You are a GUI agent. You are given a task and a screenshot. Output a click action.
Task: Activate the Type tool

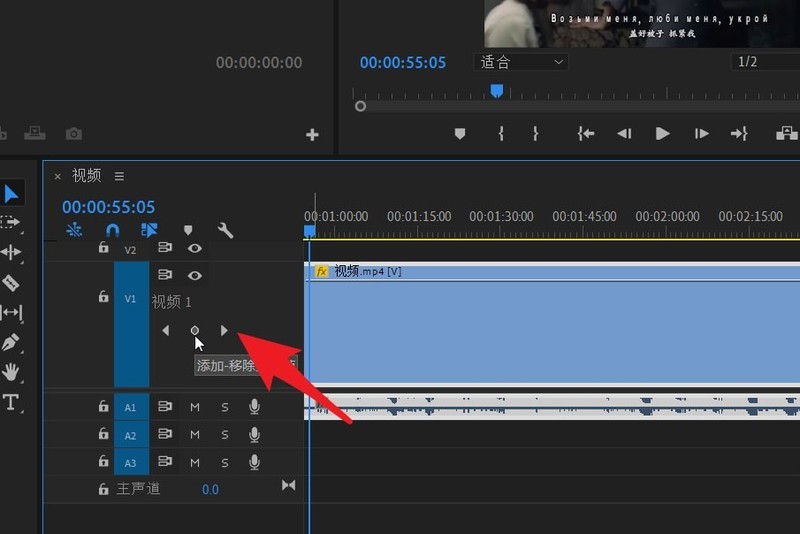11,402
